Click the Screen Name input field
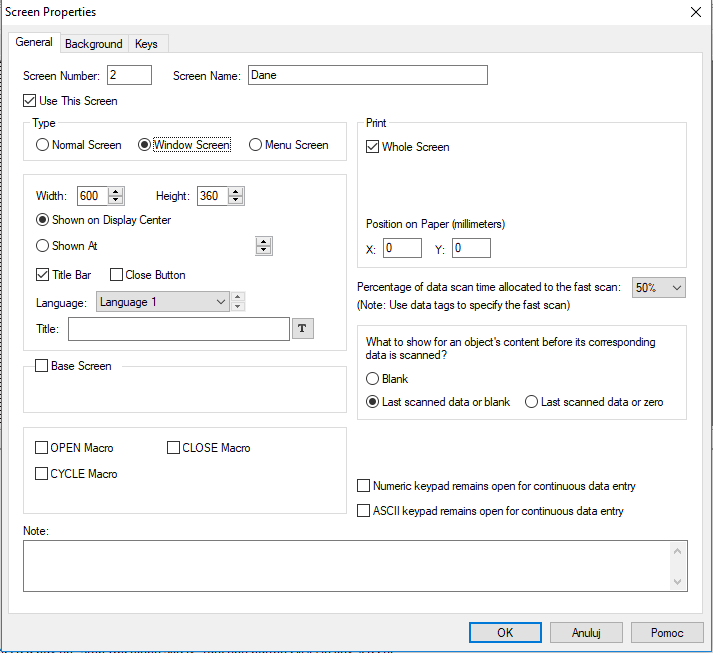 368,75
